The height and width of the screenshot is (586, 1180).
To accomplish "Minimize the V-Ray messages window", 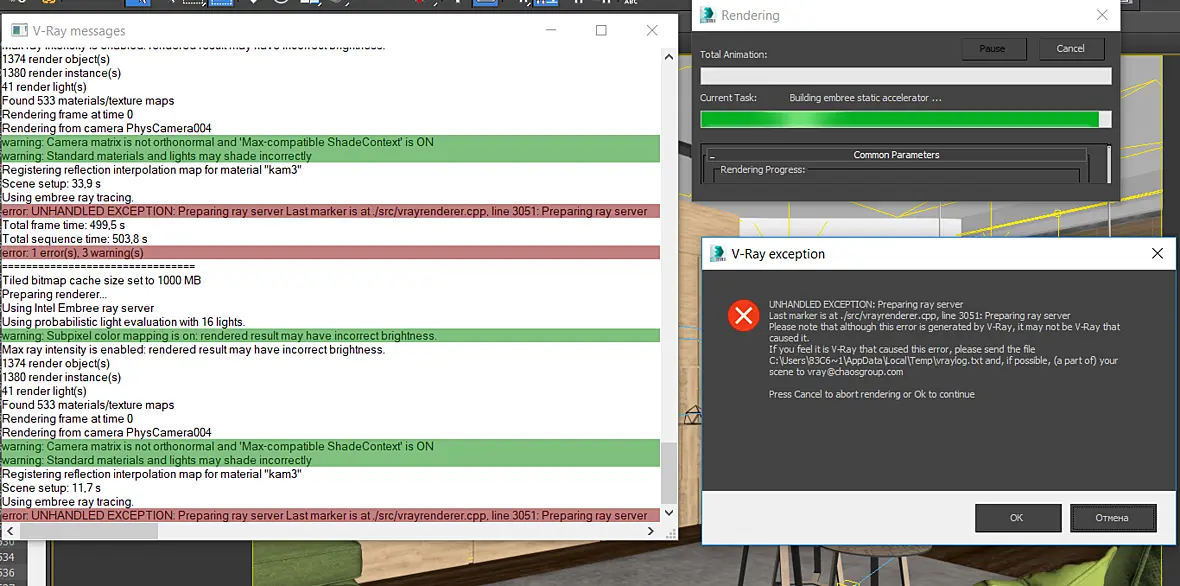I will click(x=550, y=30).
